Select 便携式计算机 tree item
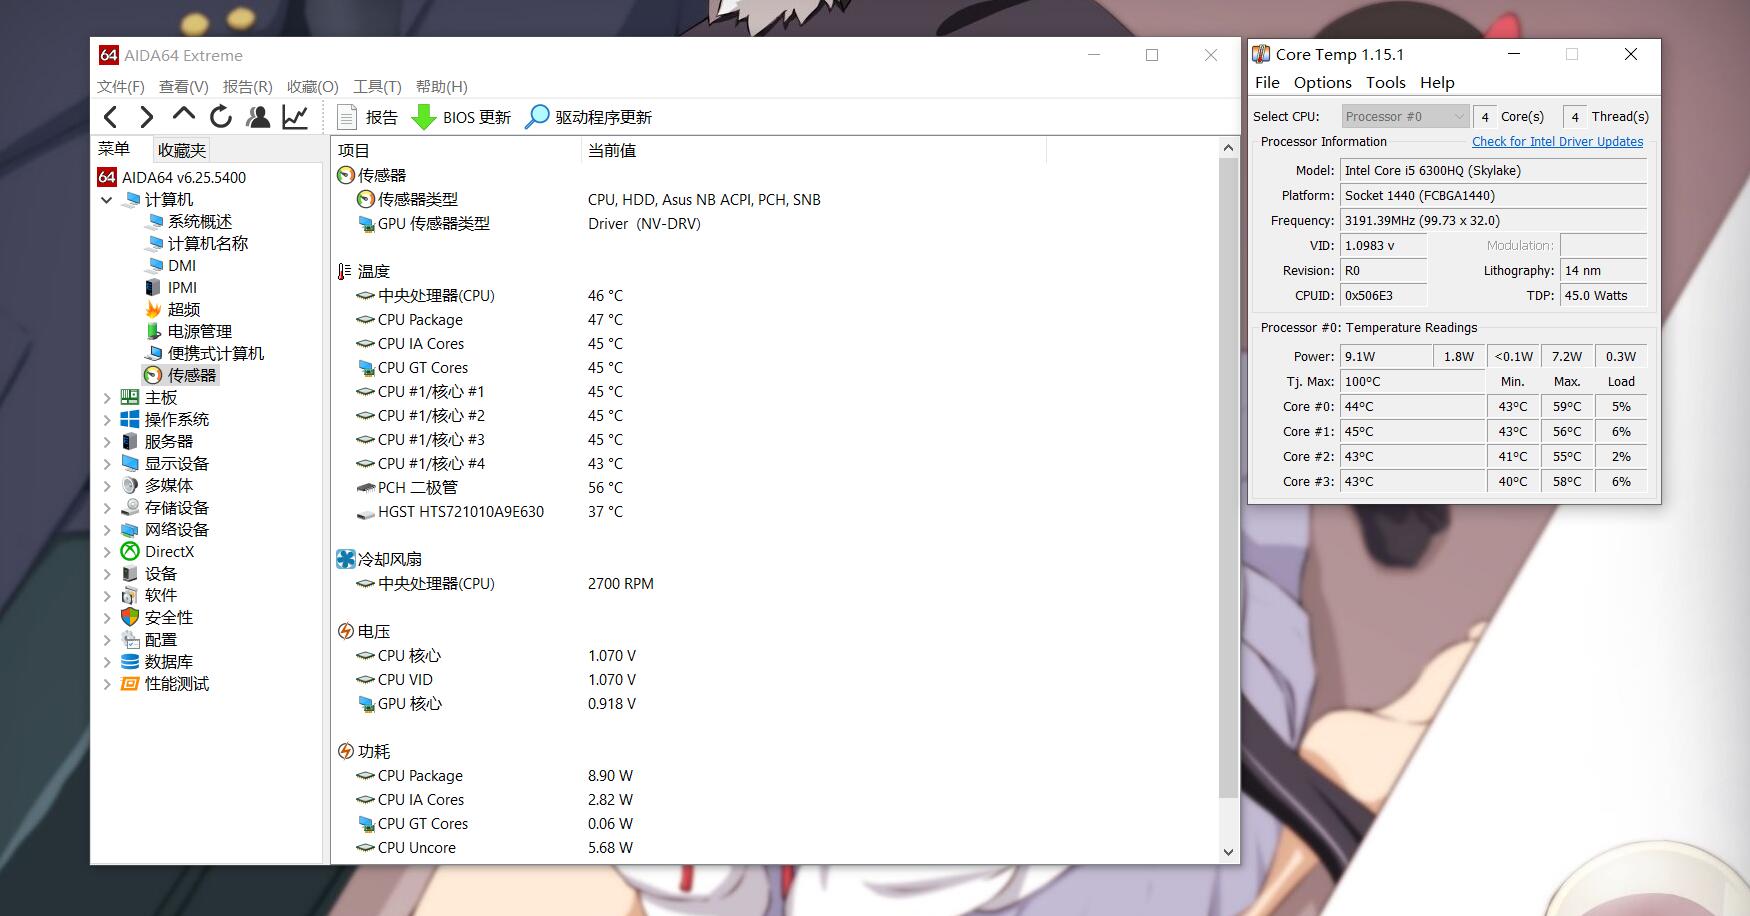 [215, 353]
